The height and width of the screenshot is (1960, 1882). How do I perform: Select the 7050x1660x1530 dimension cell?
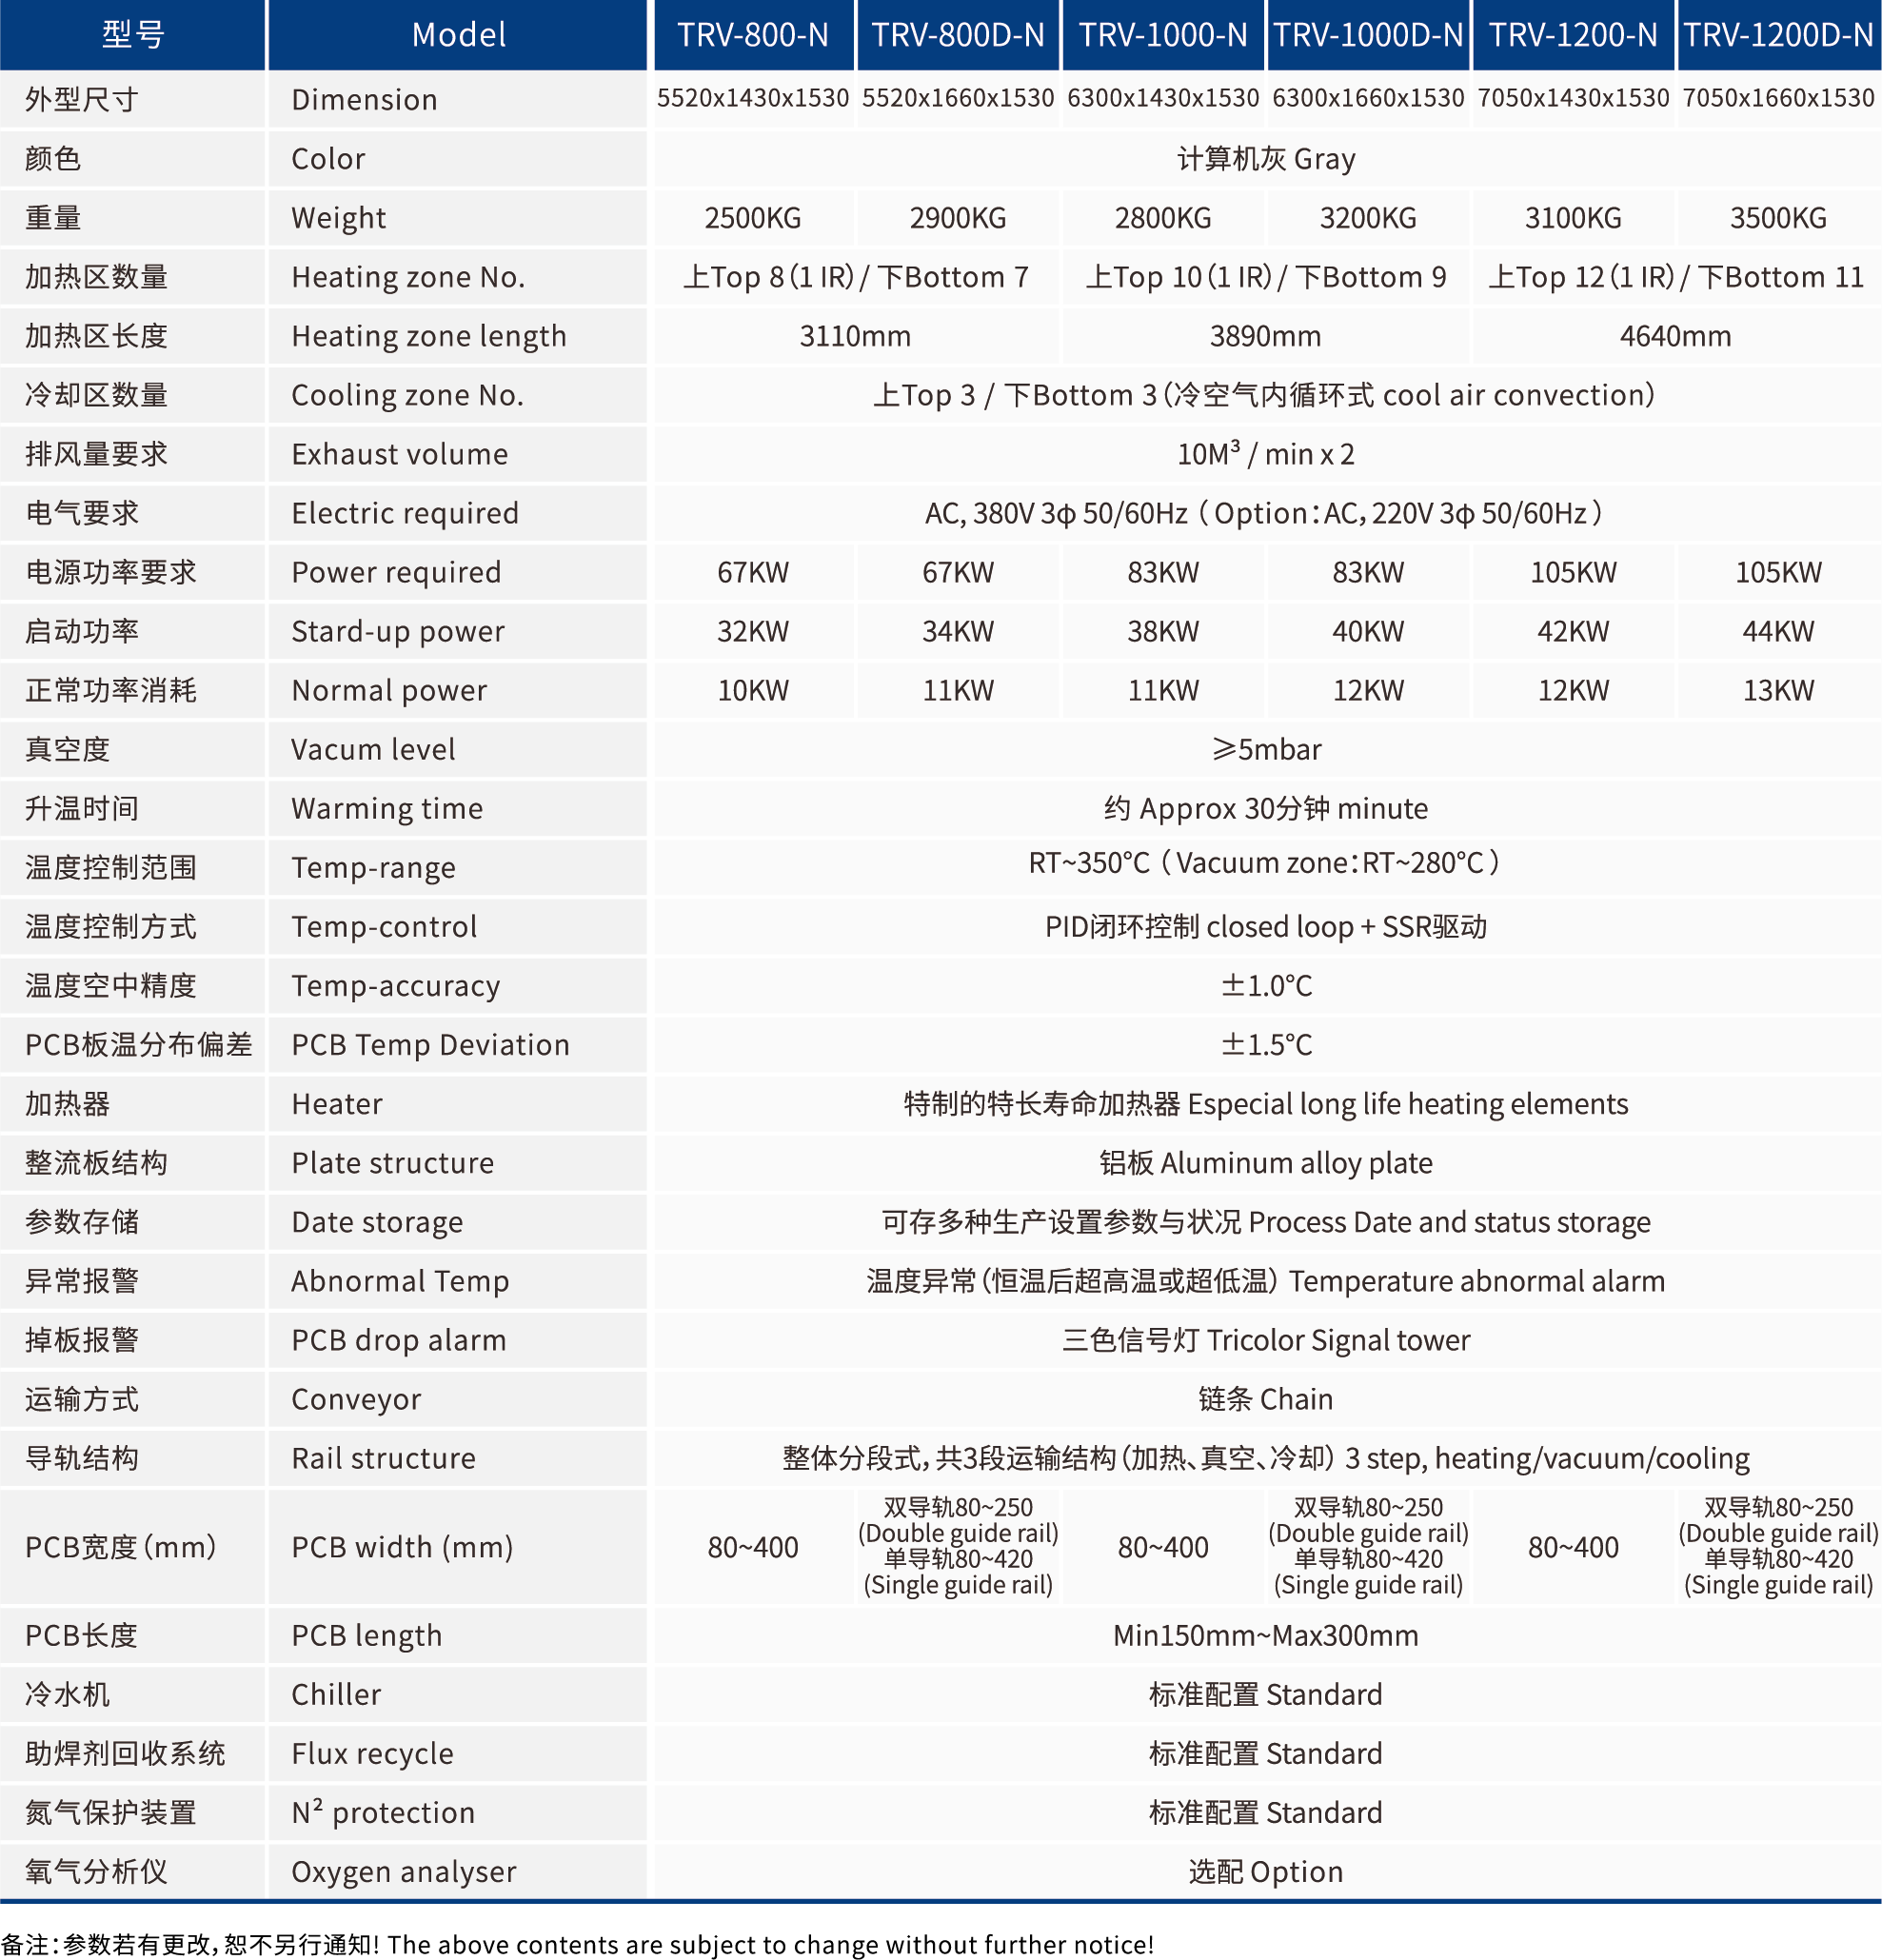point(1778,98)
